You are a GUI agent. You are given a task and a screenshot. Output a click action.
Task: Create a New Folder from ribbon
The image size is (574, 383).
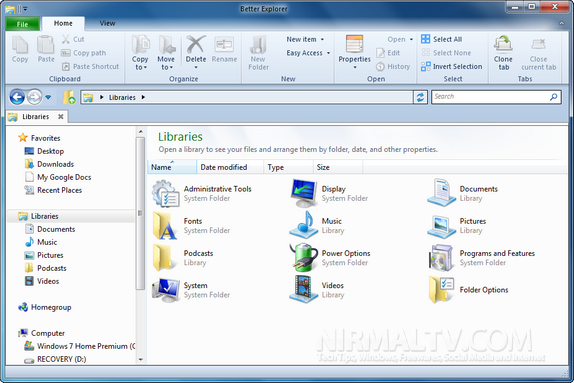pos(258,53)
